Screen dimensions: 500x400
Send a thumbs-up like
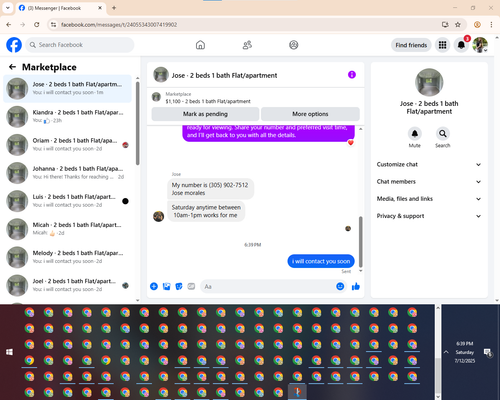coord(356,286)
